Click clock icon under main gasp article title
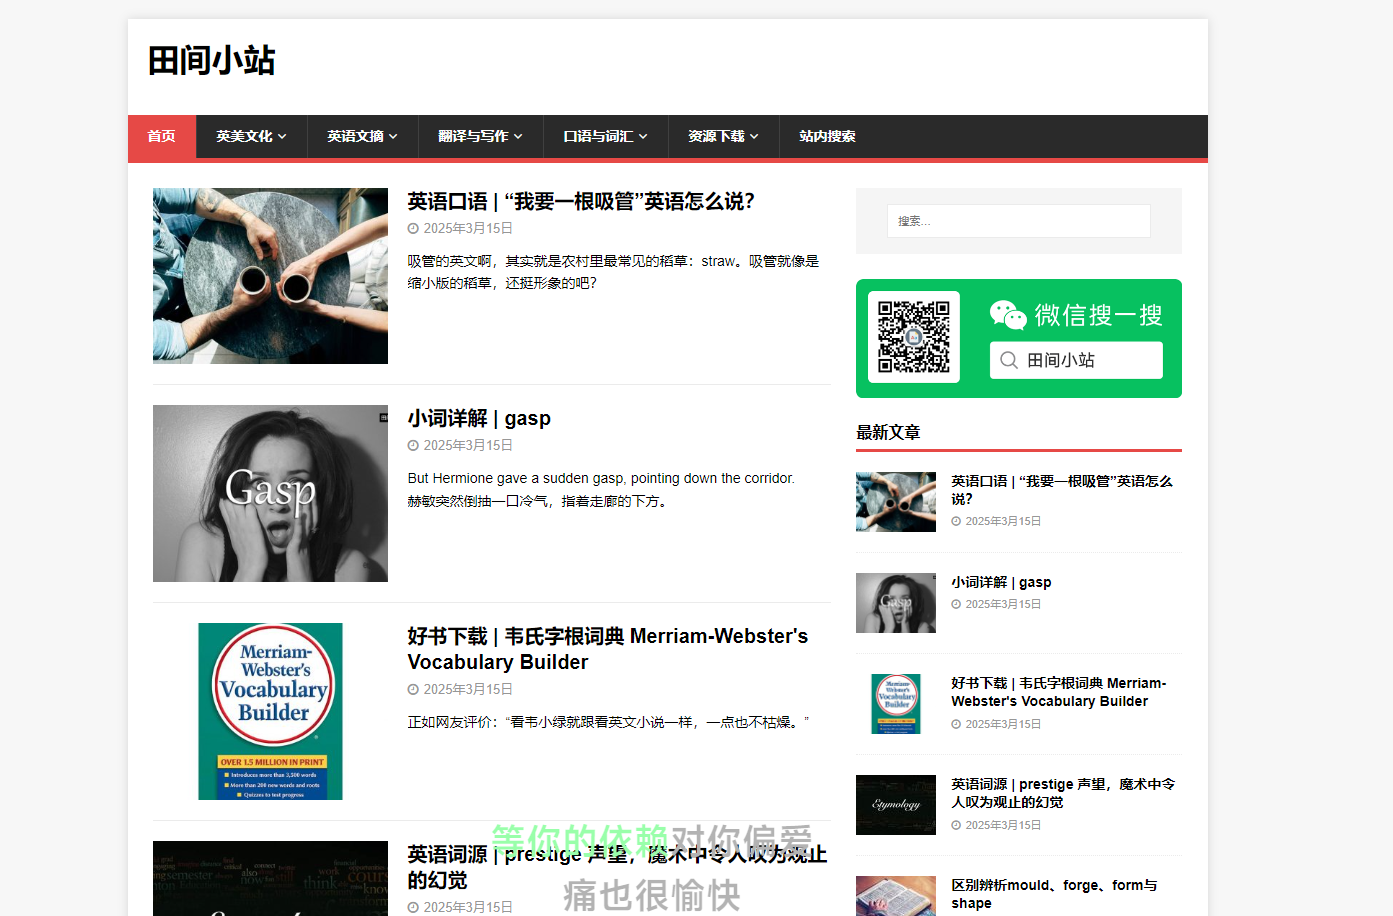The height and width of the screenshot is (916, 1393). coord(413,446)
